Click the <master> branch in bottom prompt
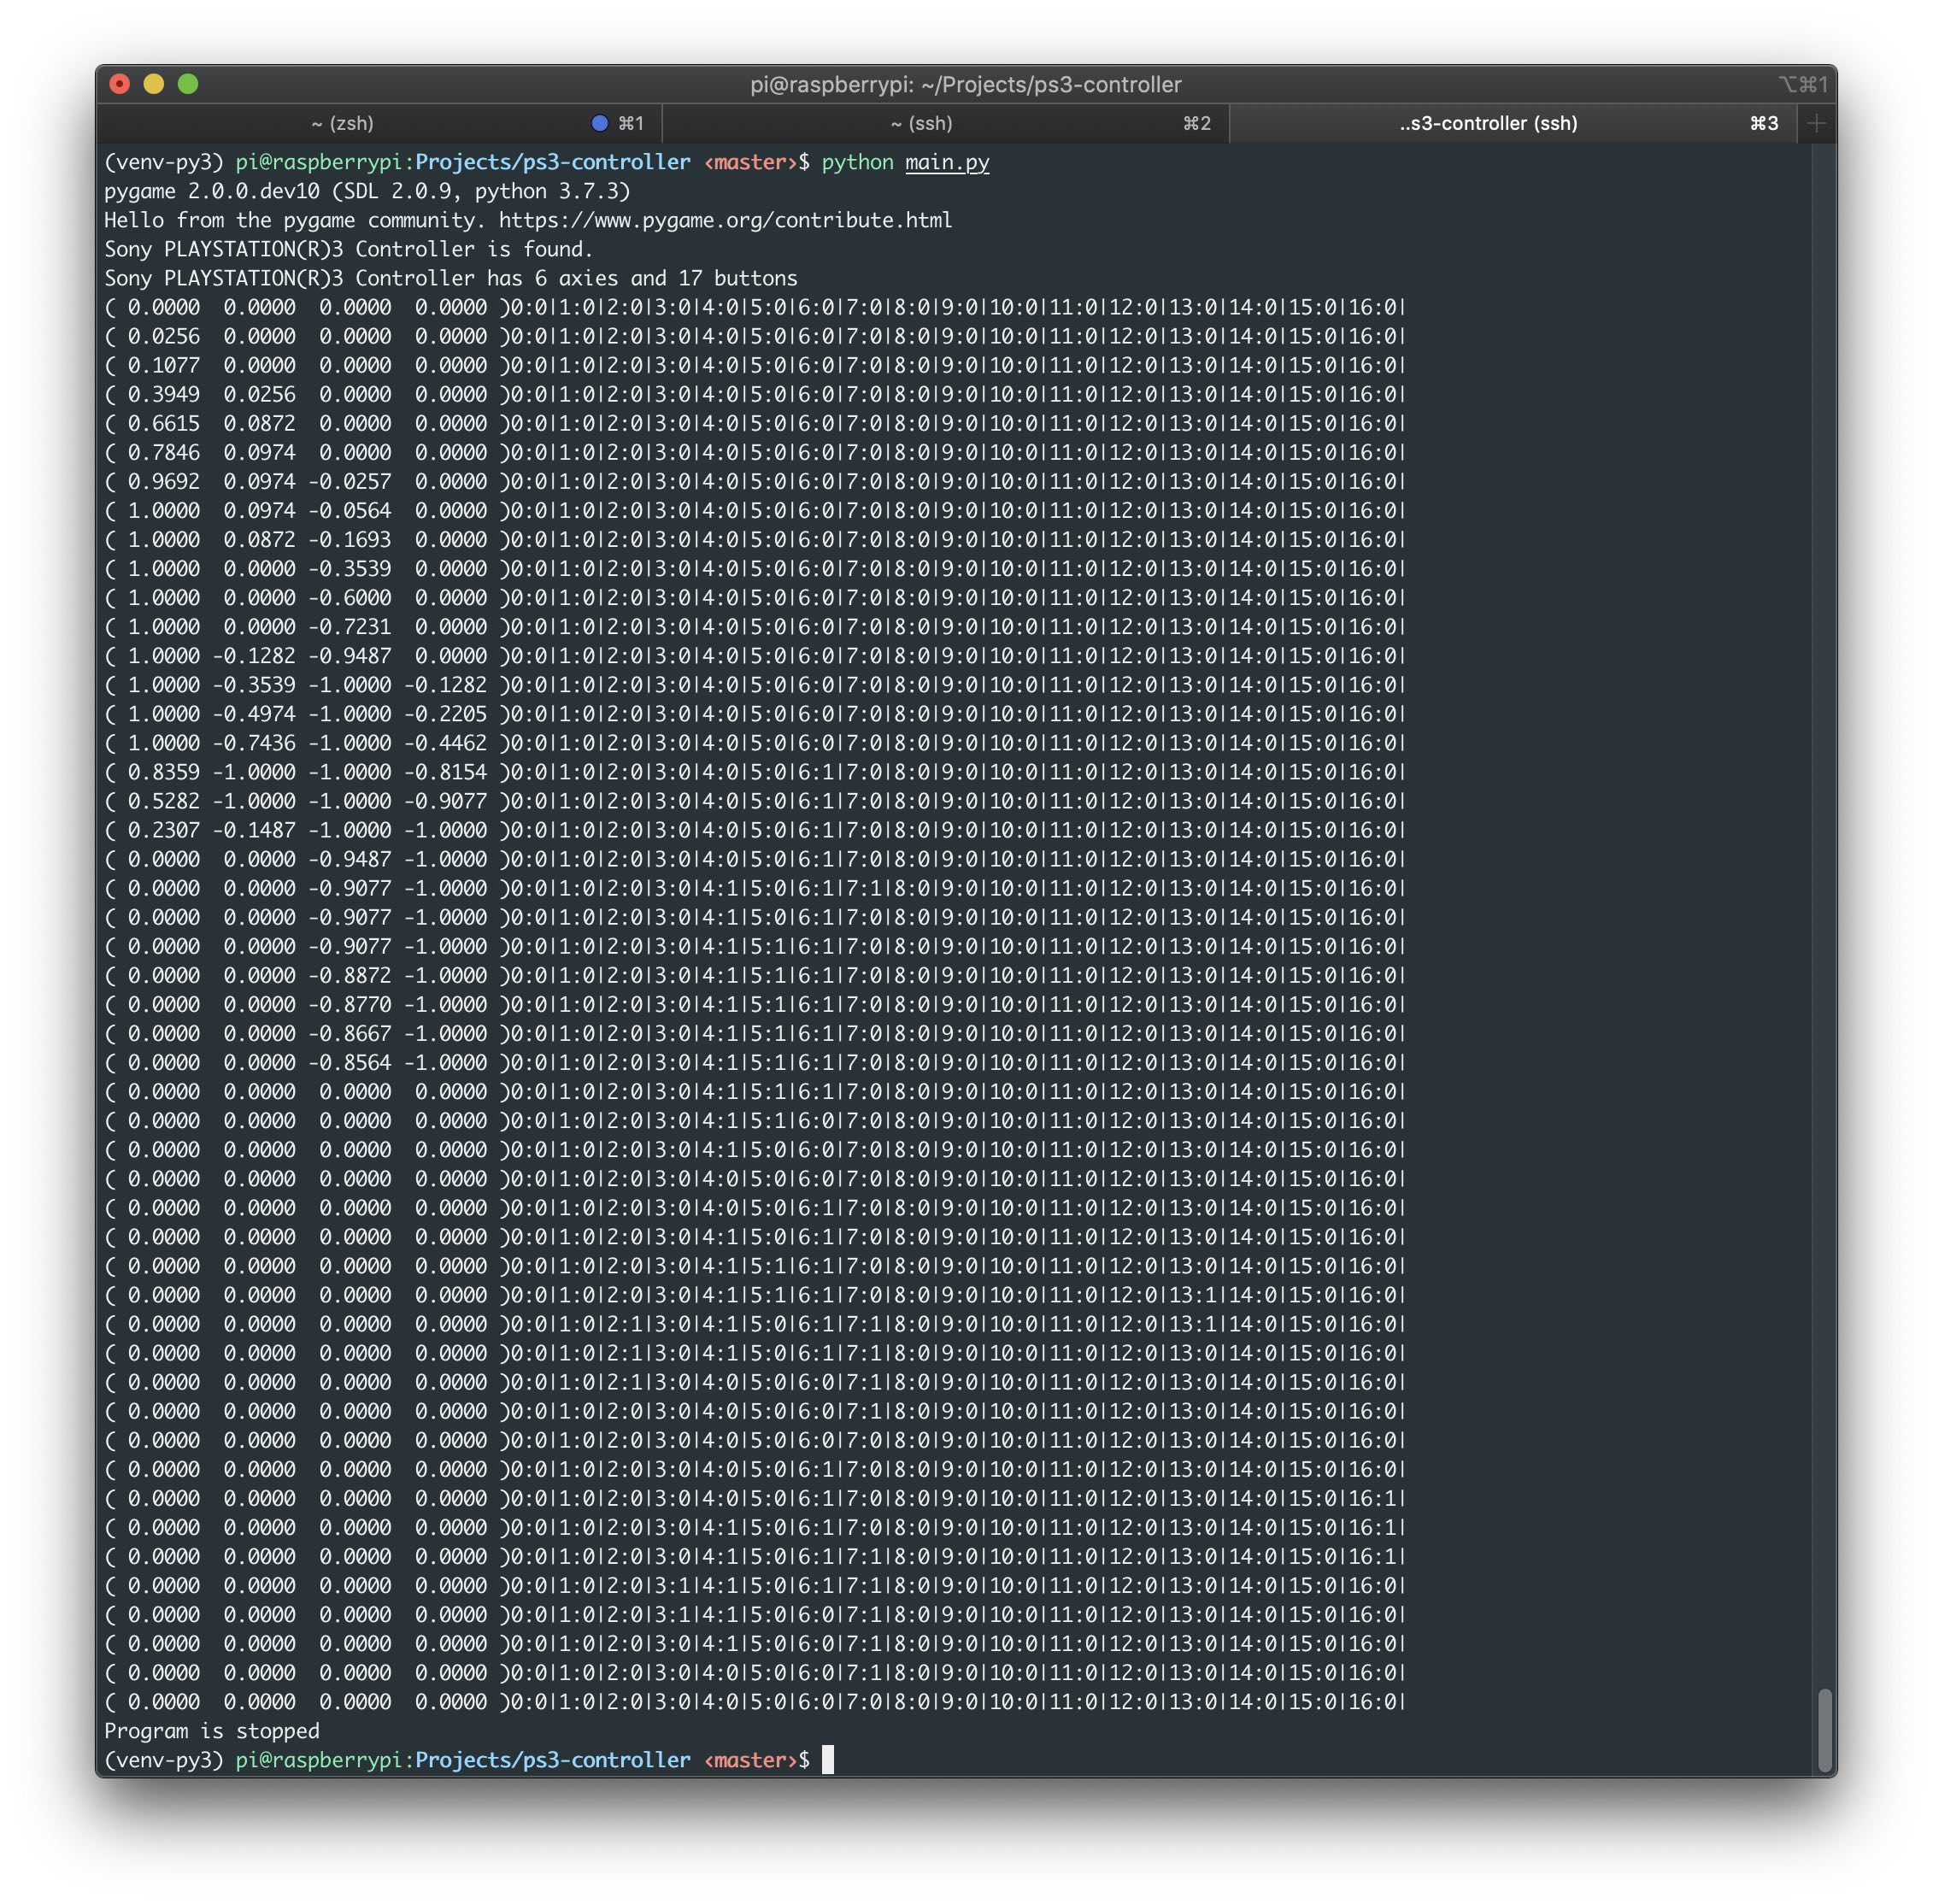The height and width of the screenshot is (1904, 1933). point(750,1759)
